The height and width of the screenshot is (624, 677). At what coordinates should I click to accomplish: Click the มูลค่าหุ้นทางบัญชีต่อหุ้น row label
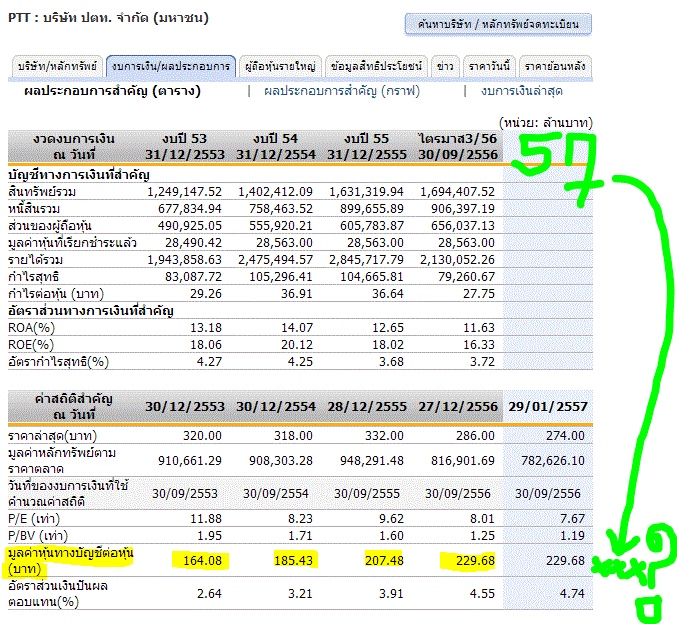coord(71,561)
